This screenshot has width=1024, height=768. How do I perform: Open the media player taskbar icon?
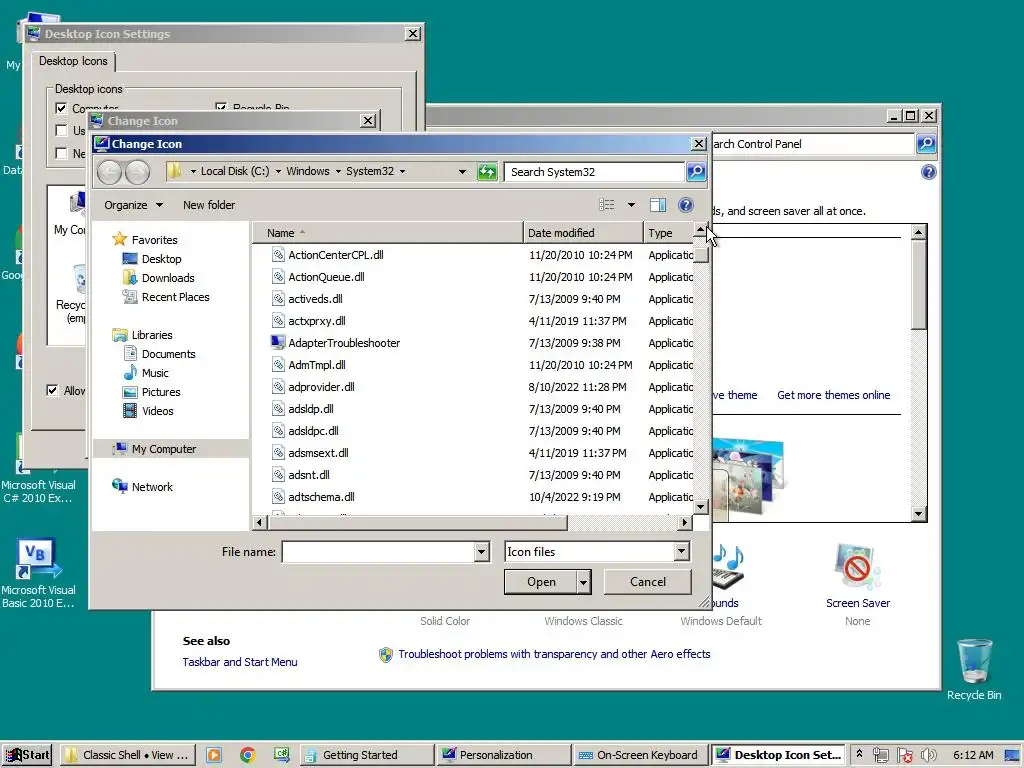coord(214,755)
